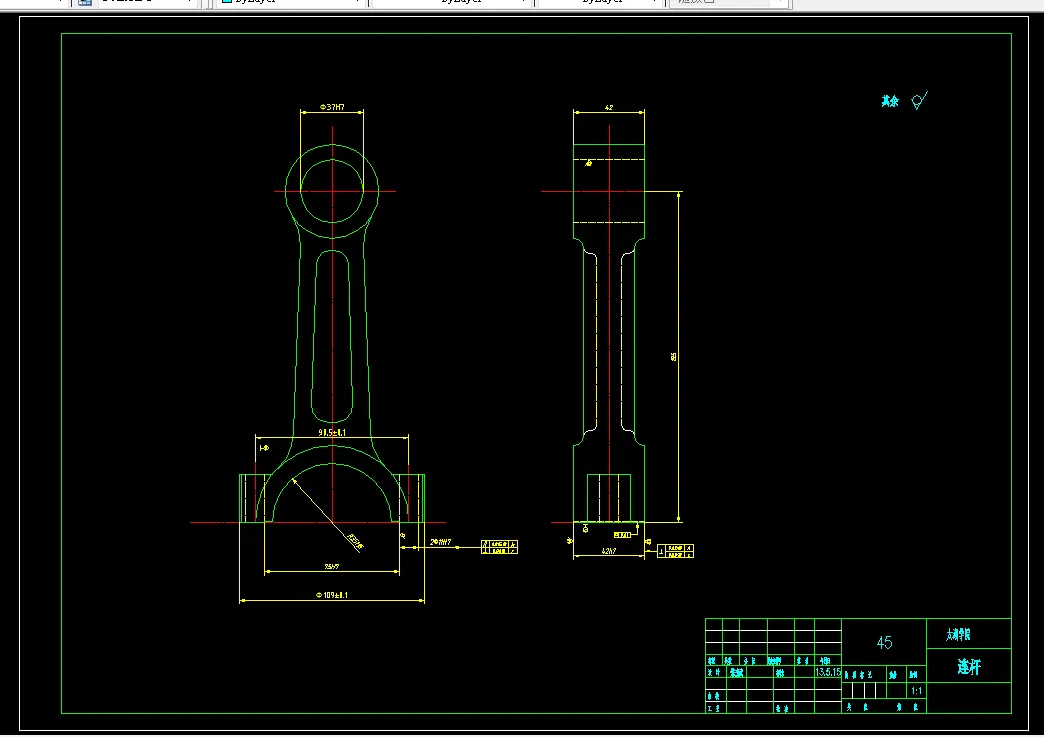Select the 42 width dimension in the side view
Screen dimensions: 1044x737
609,107
